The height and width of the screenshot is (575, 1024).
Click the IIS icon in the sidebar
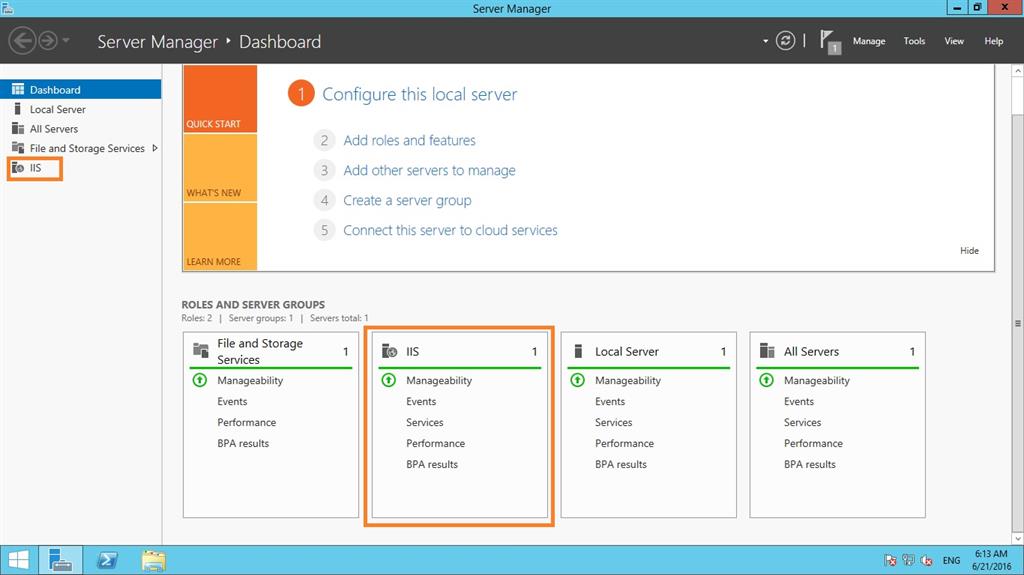pos(18,168)
